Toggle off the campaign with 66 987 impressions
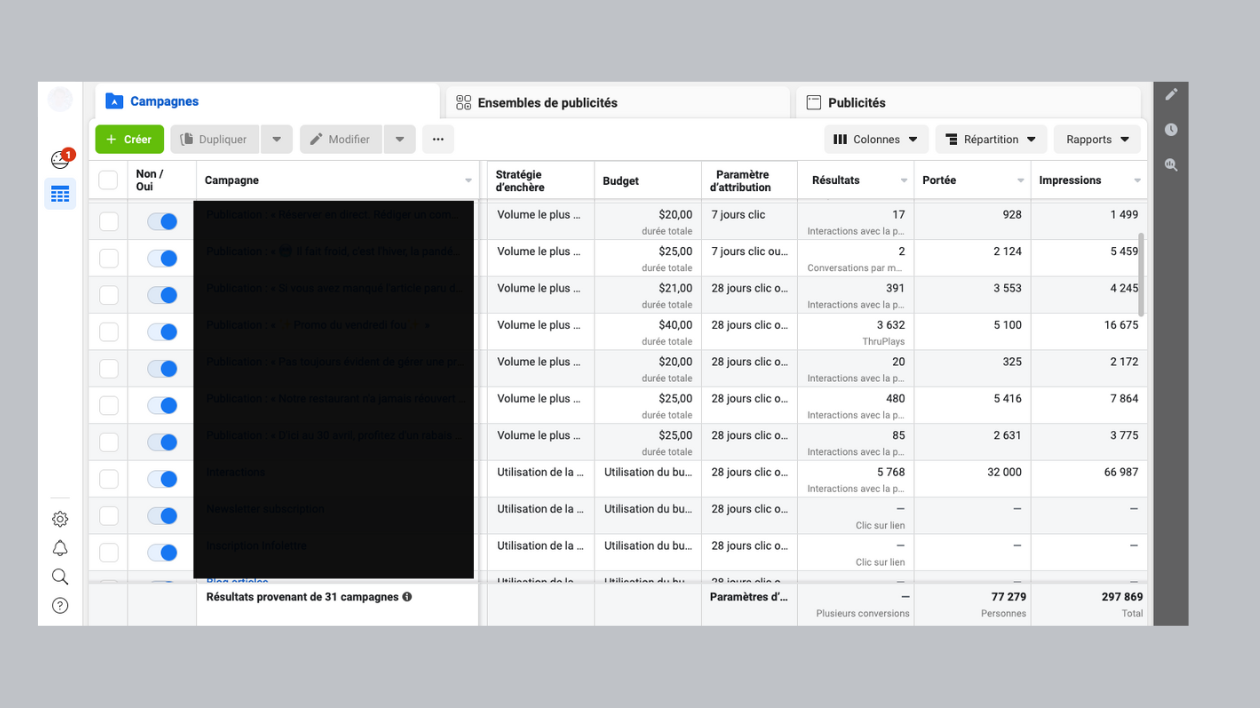 click(162, 479)
